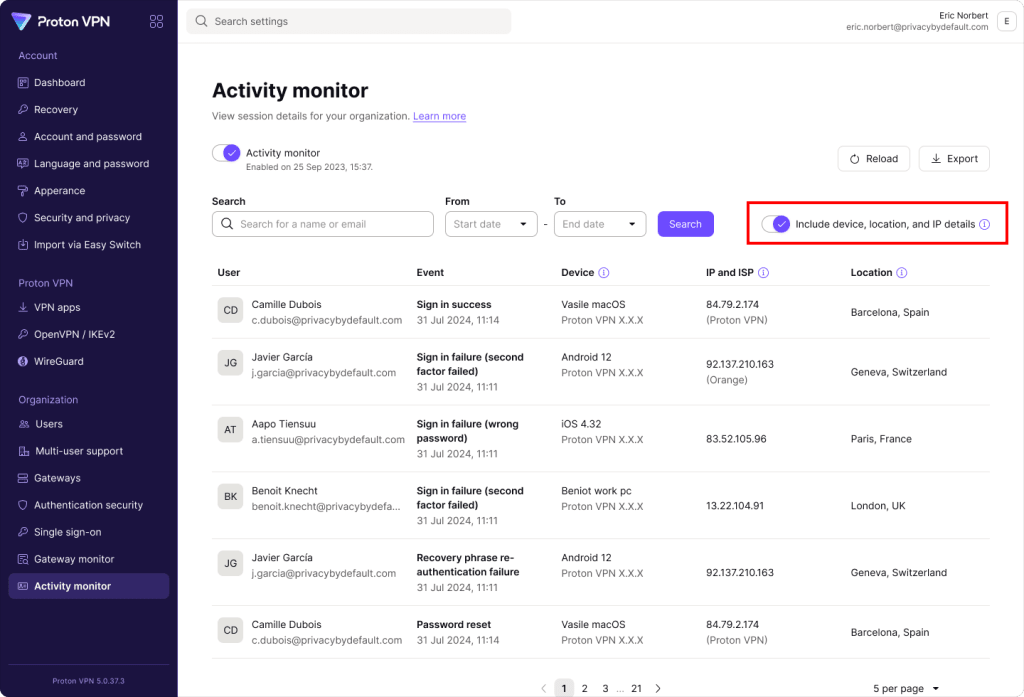Click the purple Search button
Viewport: 1024px width, 697px height.
tap(685, 224)
